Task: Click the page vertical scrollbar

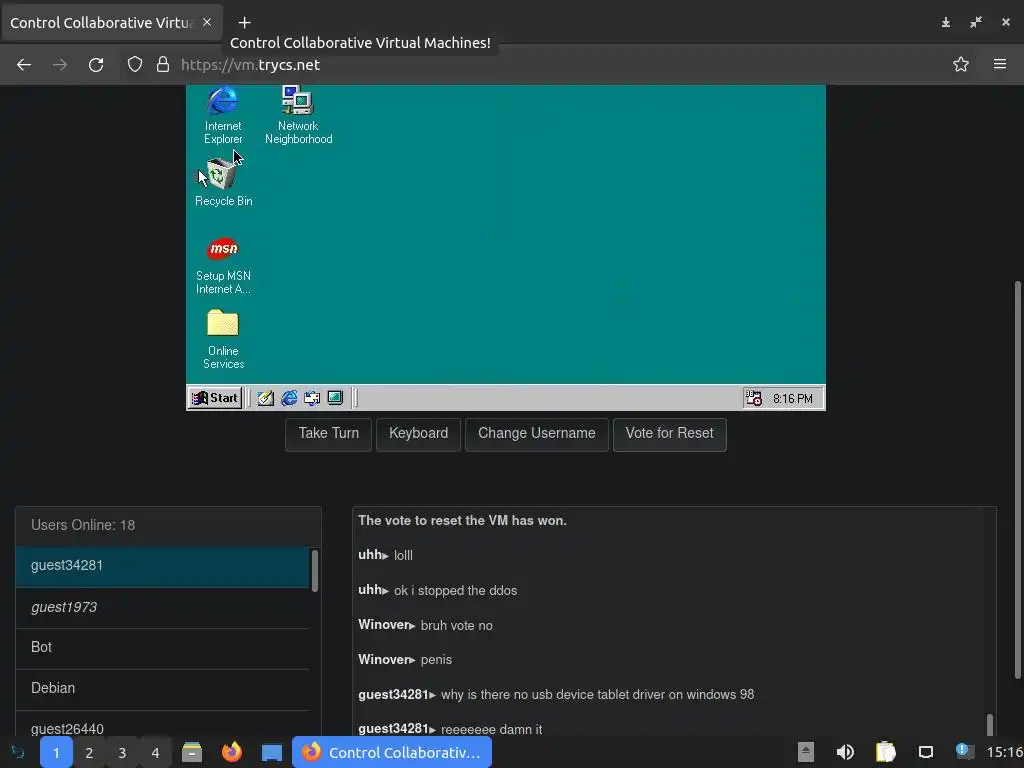Action: [x=1017, y=480]
